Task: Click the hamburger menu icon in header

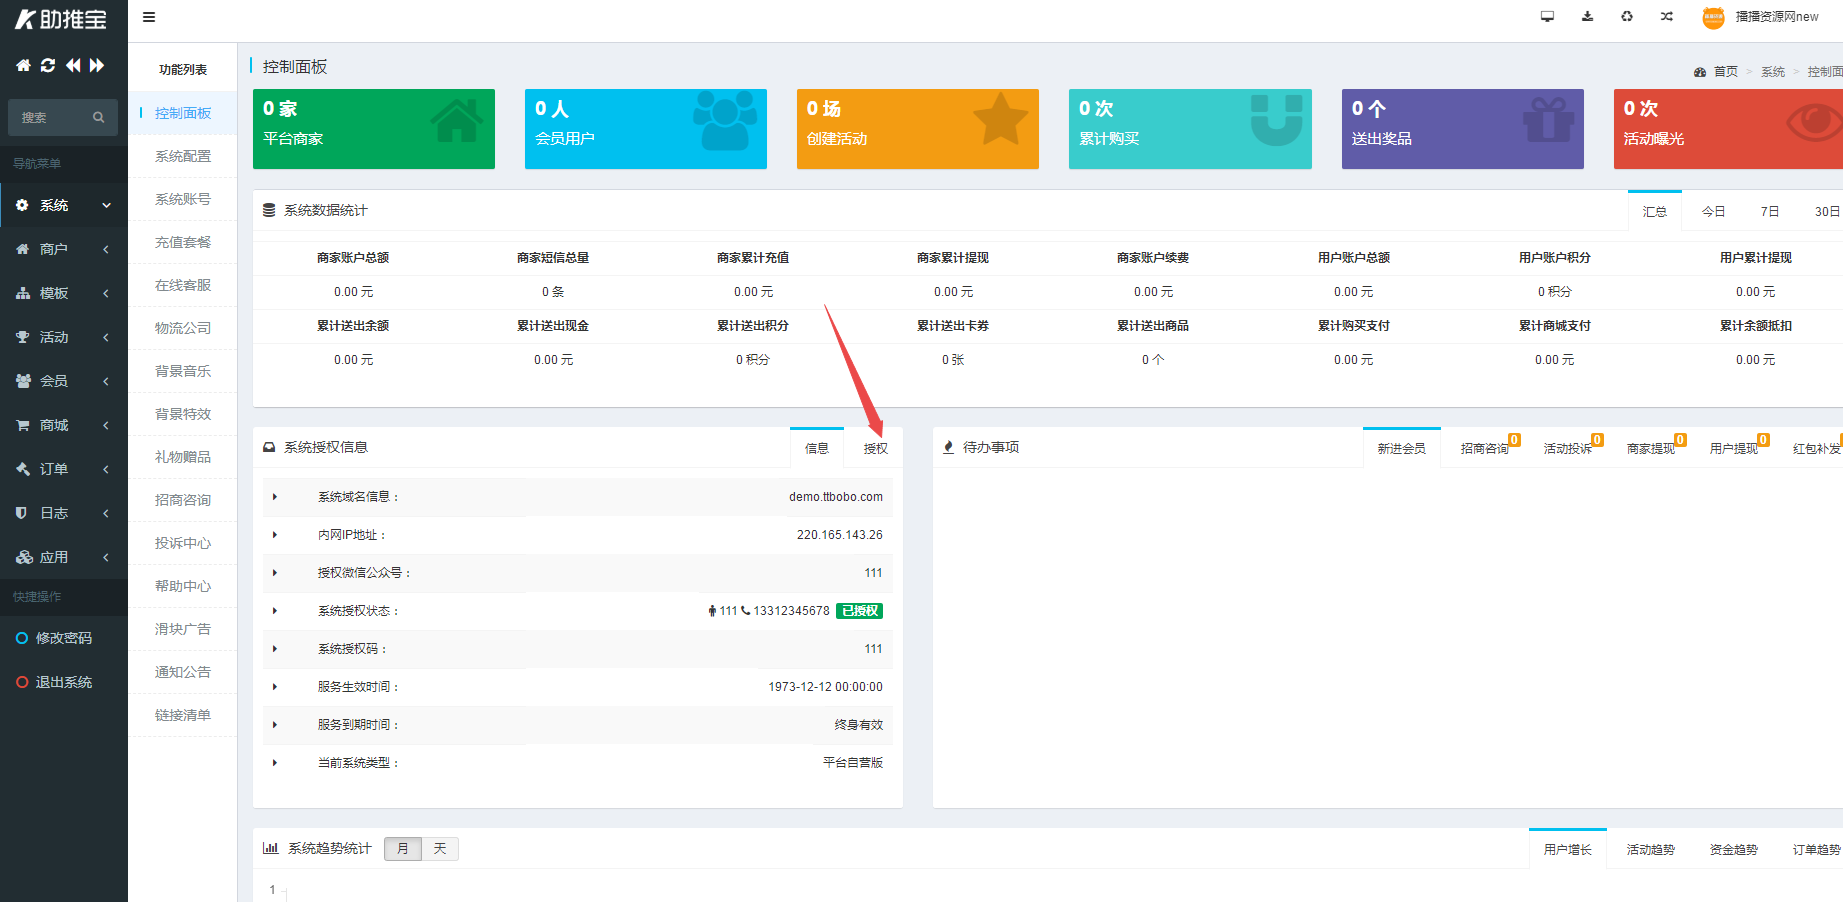Action: pos(149,17)
